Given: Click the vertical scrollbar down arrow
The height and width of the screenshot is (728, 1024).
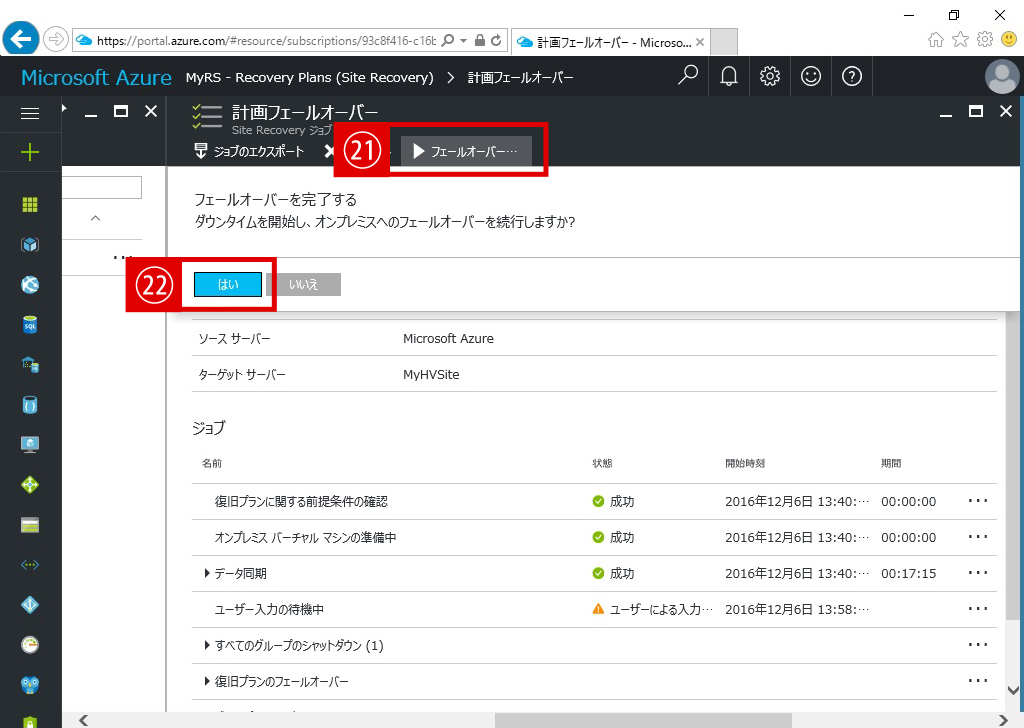Looking at the screenshot, I should click(1013, 690).
